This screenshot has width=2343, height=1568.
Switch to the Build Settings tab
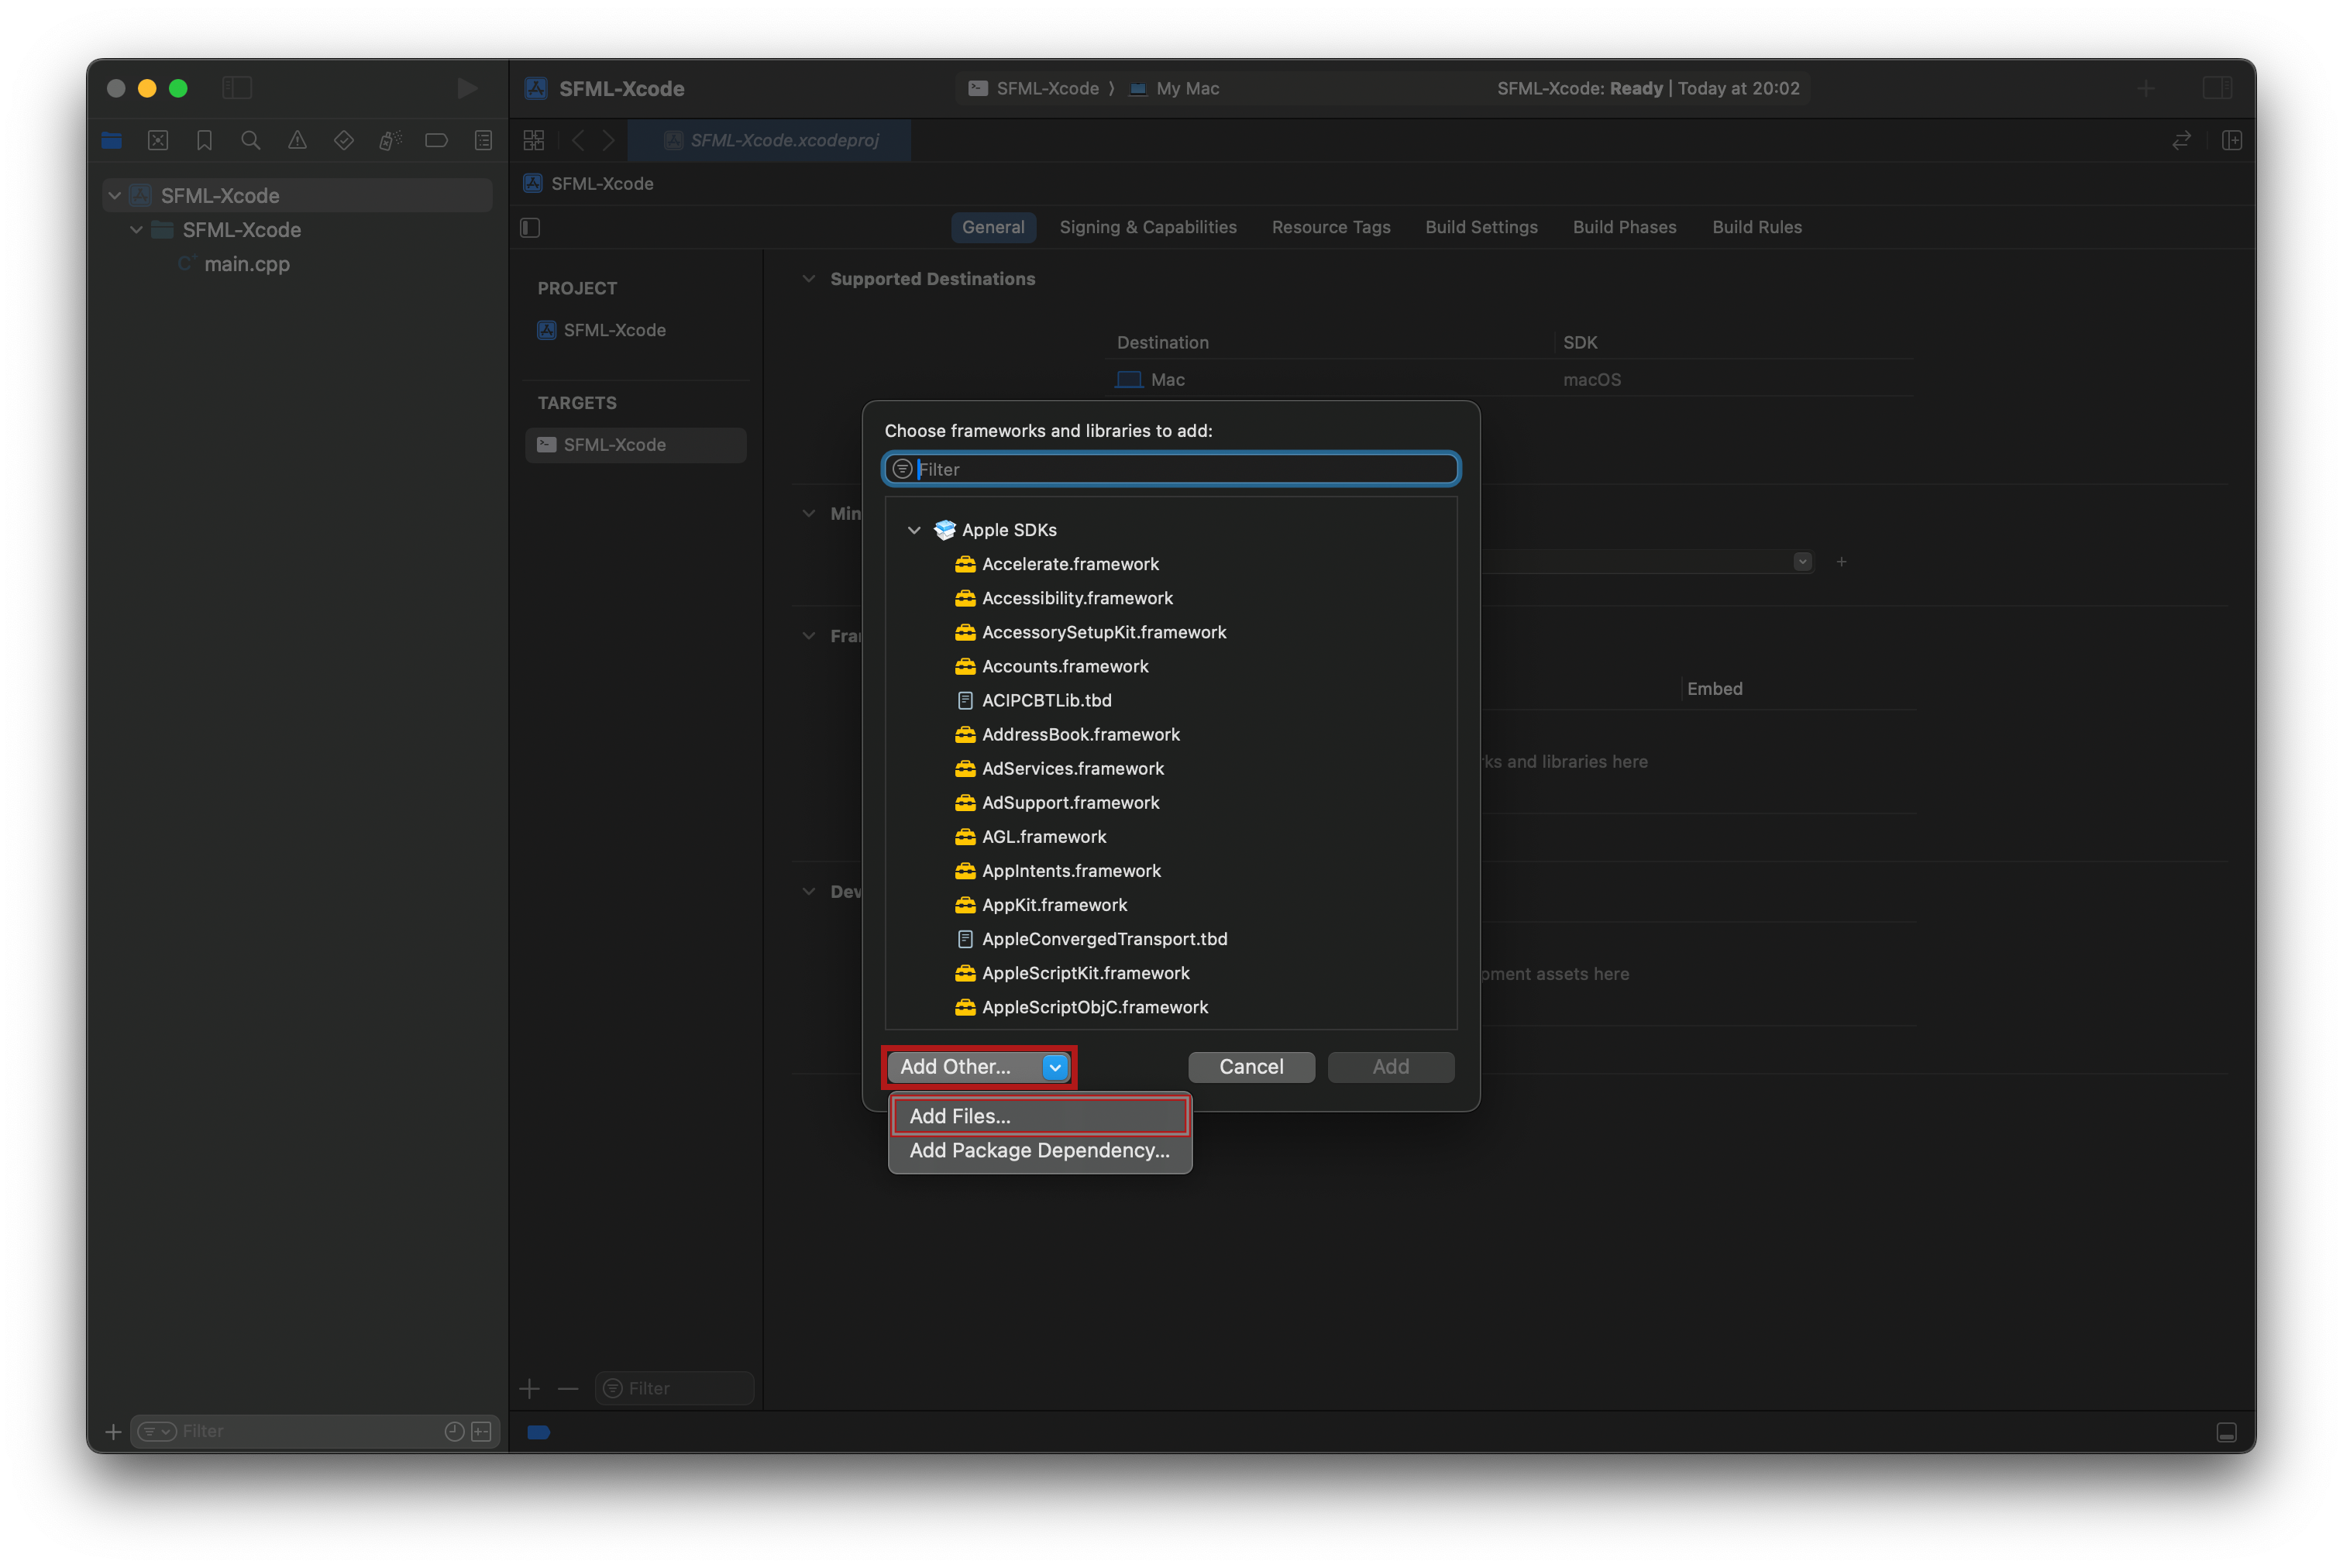tap(1481, 227)
